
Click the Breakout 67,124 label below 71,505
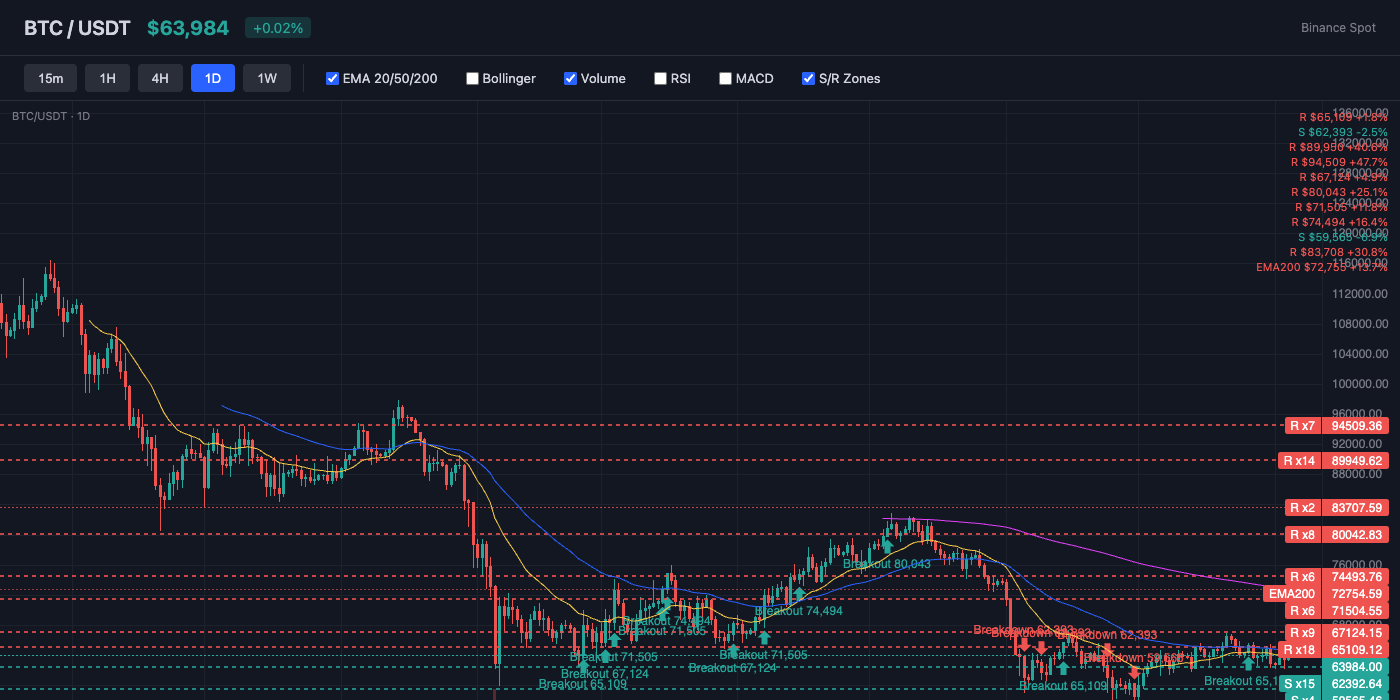coord(604,674)
